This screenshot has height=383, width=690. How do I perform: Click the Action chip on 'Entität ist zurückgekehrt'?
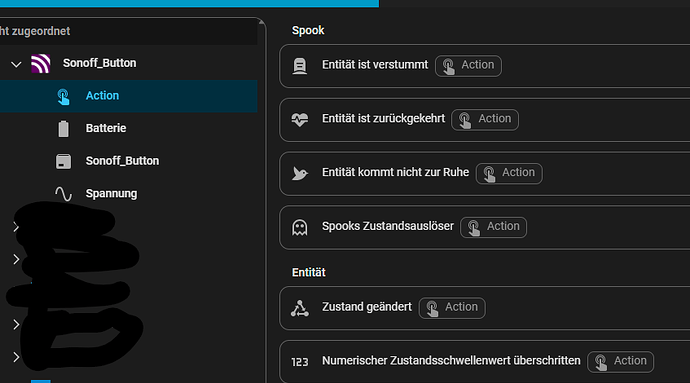485,119
